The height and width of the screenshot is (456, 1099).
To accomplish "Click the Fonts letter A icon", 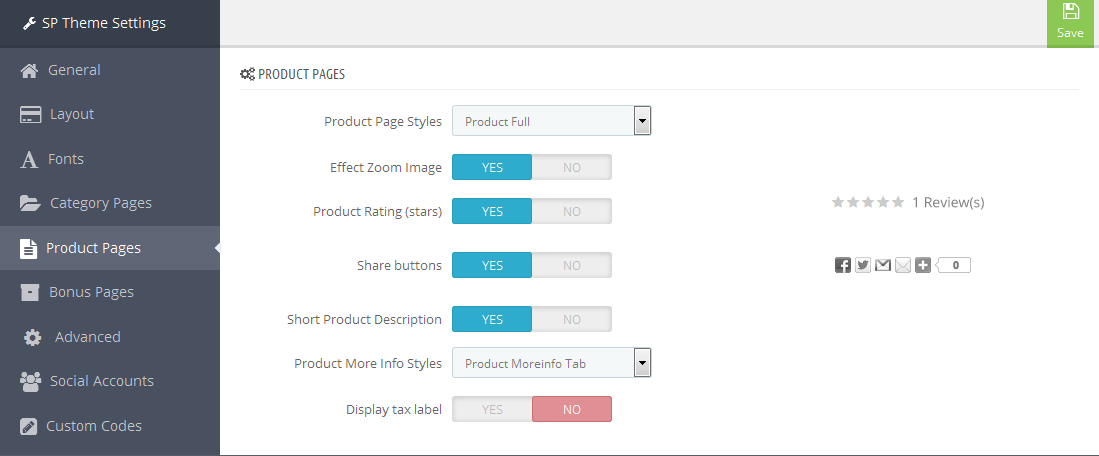I will (x=29, y=160).
